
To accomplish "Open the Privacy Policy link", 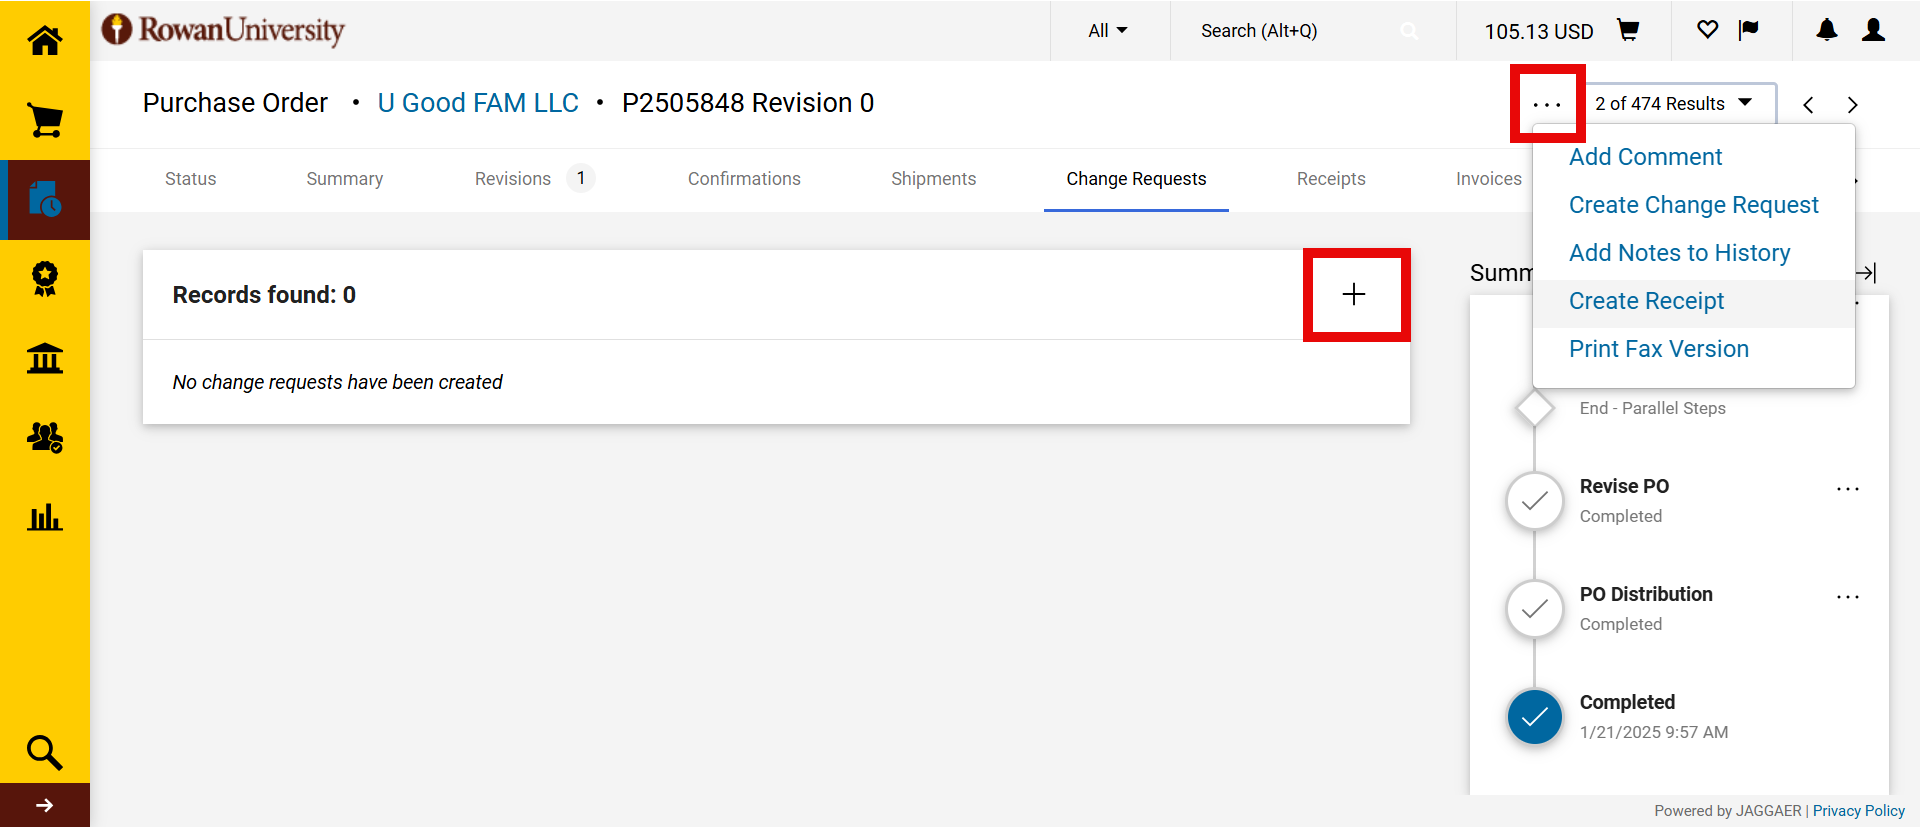I will (1858, 811).
